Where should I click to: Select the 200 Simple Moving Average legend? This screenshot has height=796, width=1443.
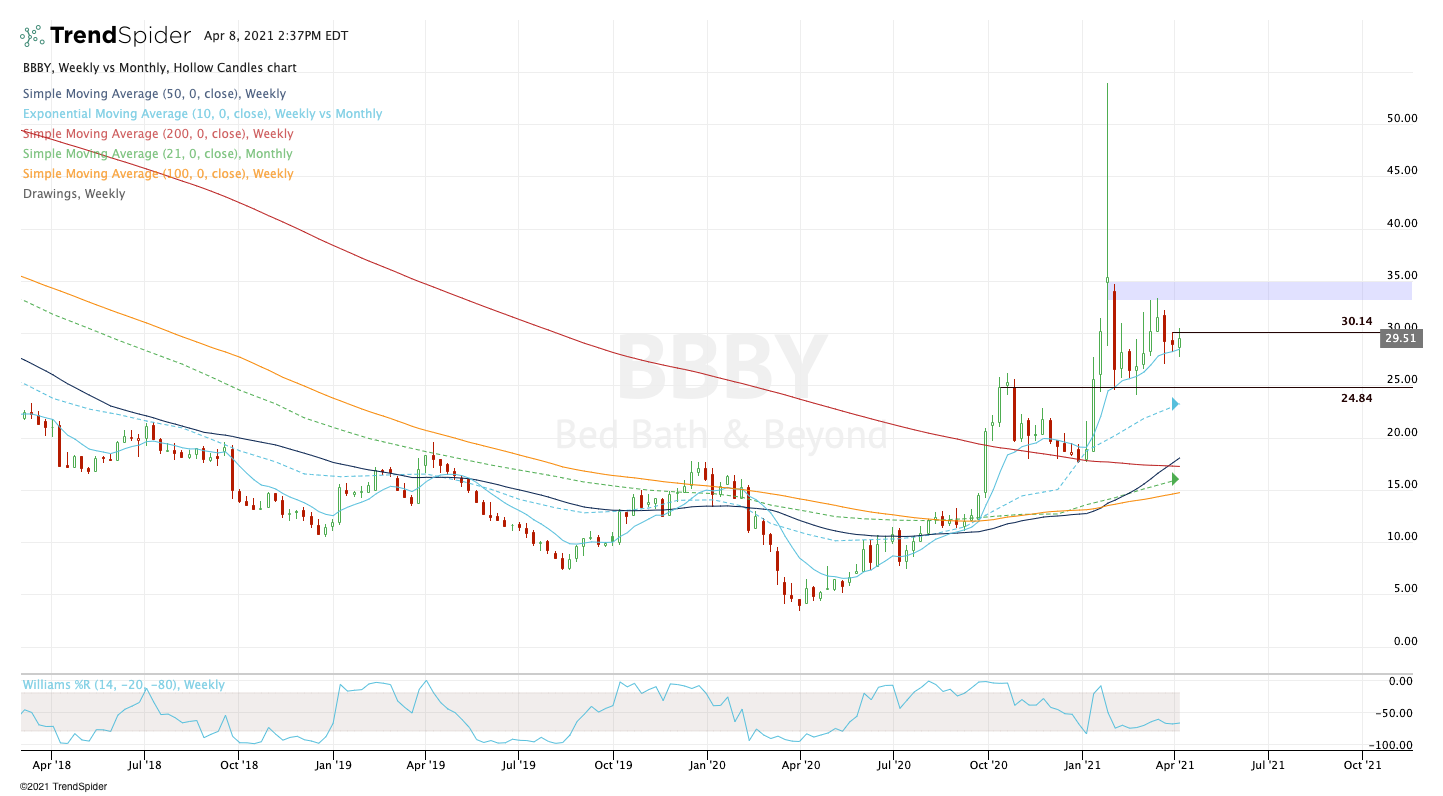pyautogui.click(x=158, y=134)
